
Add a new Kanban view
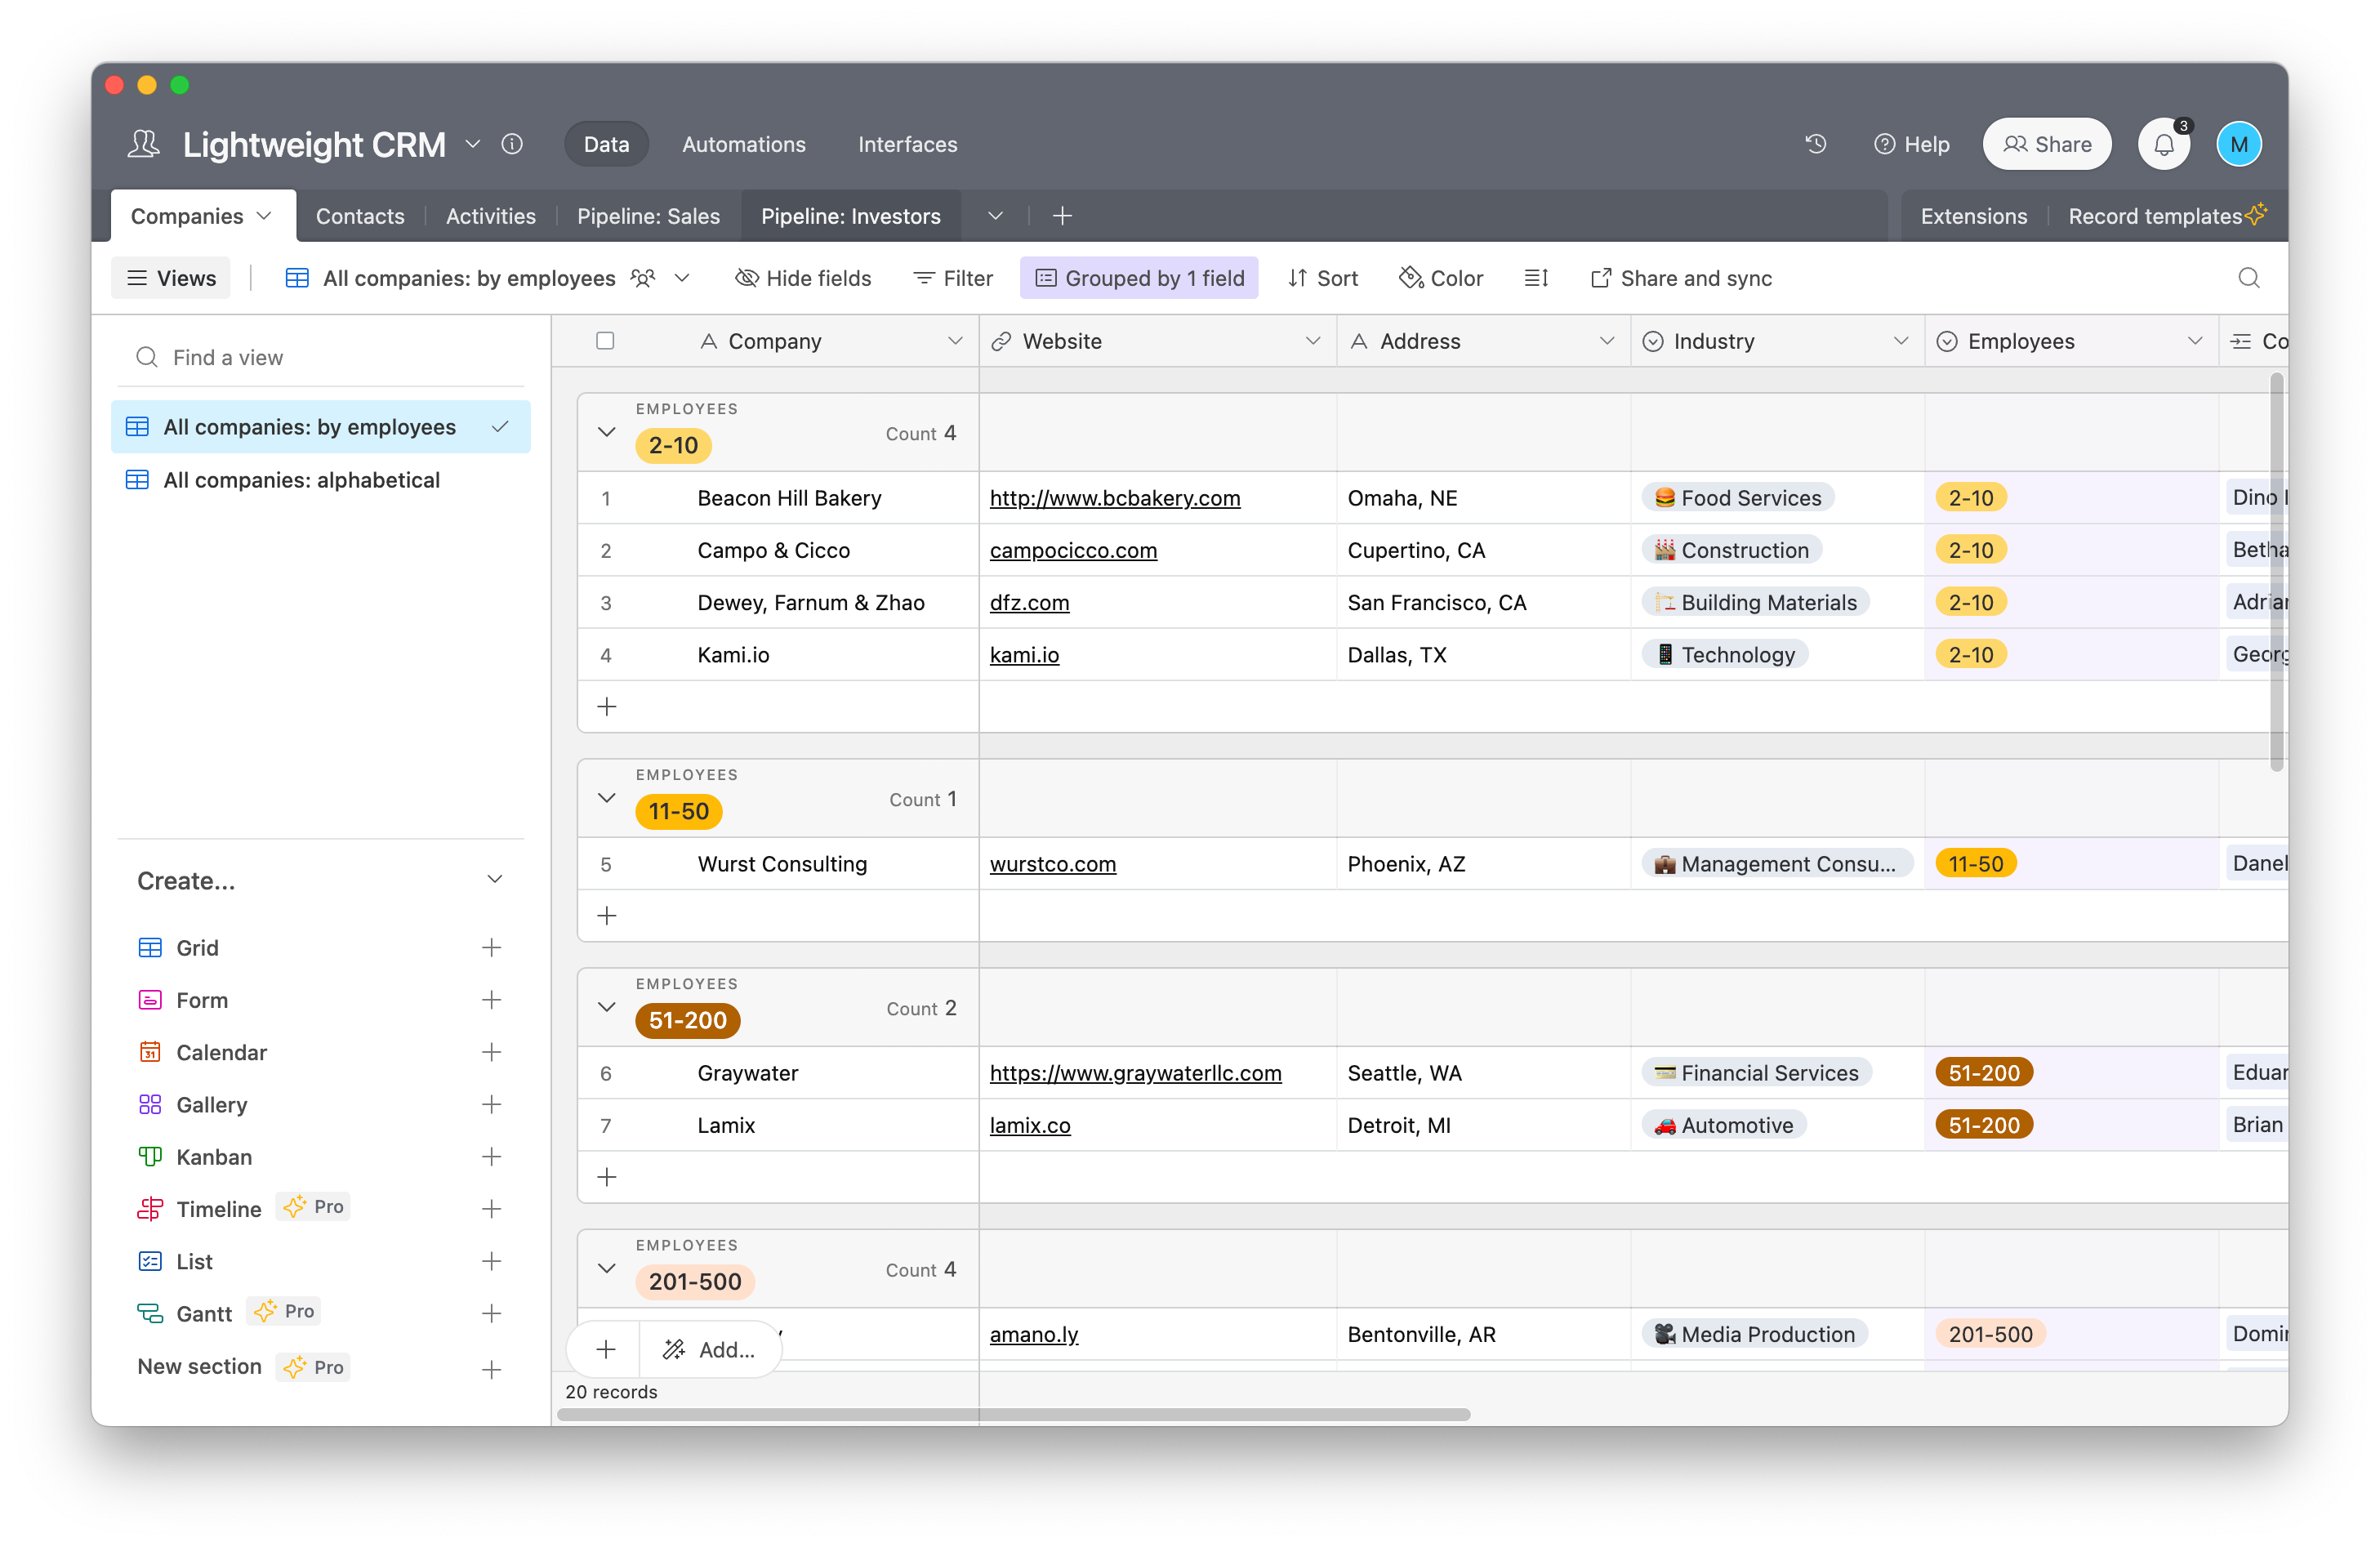point(491,1157)
